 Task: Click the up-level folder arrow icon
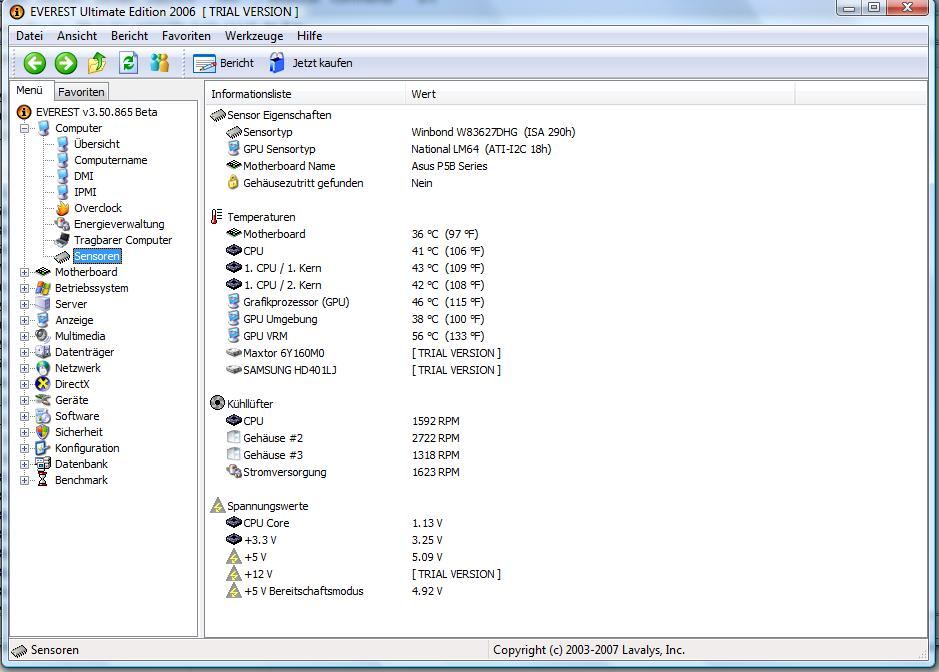(97, 63)
